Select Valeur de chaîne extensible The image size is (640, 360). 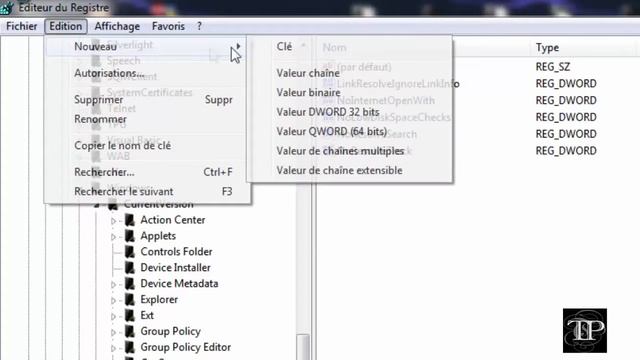(339, 171)
